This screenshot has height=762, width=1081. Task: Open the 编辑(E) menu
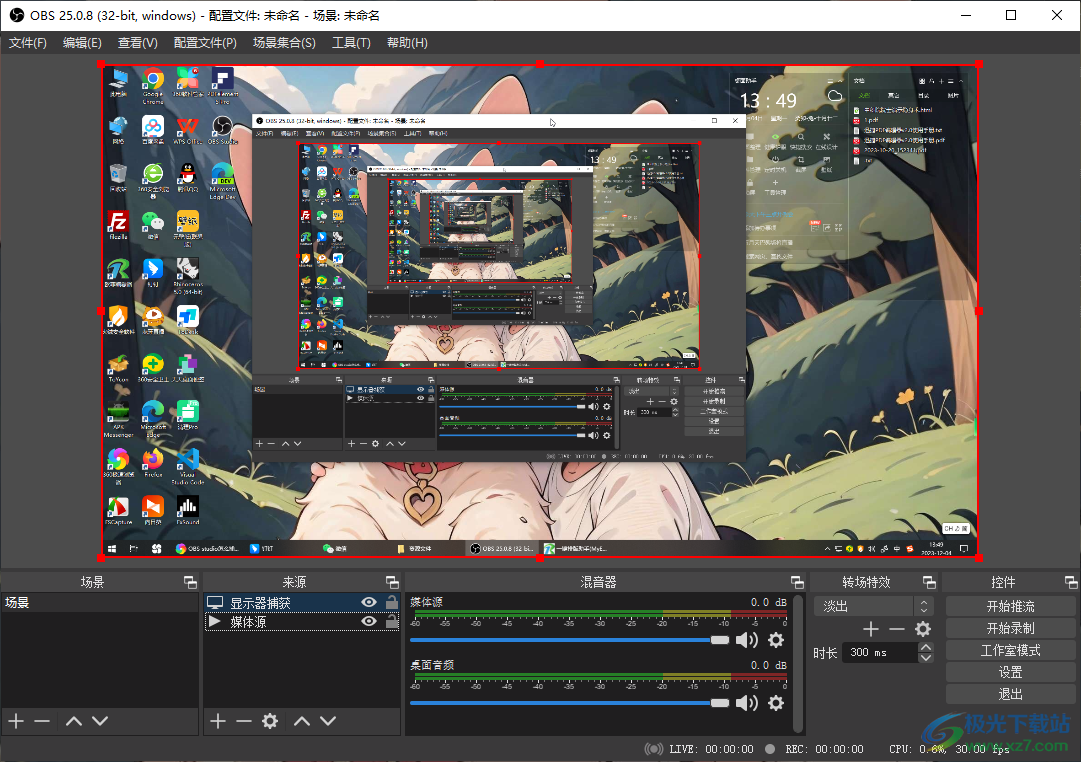point(82,43)
